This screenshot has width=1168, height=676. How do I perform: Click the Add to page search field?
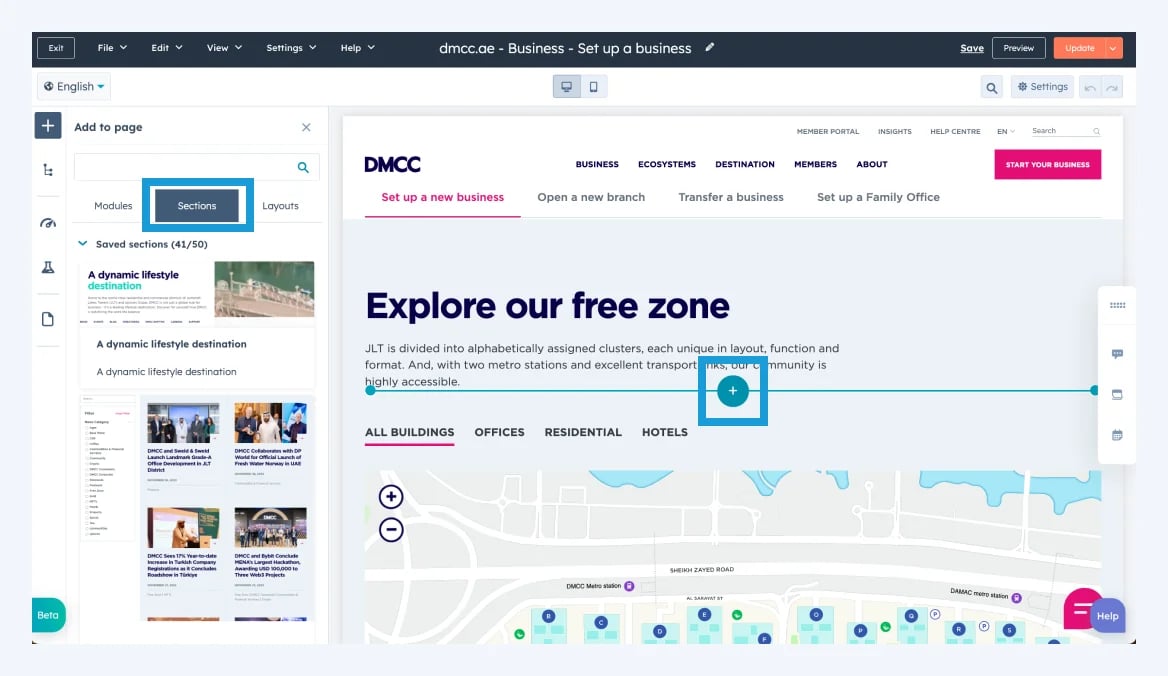click(x=197, y=168)
